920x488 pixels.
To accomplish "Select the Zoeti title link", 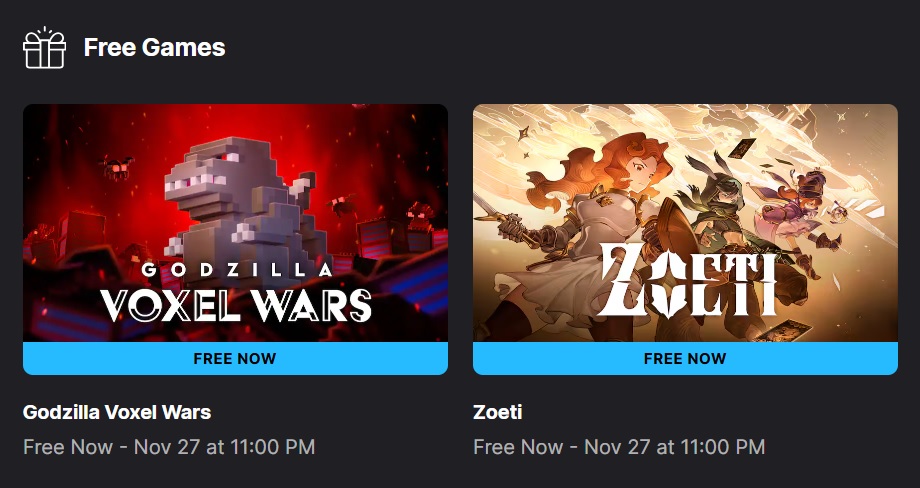I will pyautogui.click(x=498, y=412).
